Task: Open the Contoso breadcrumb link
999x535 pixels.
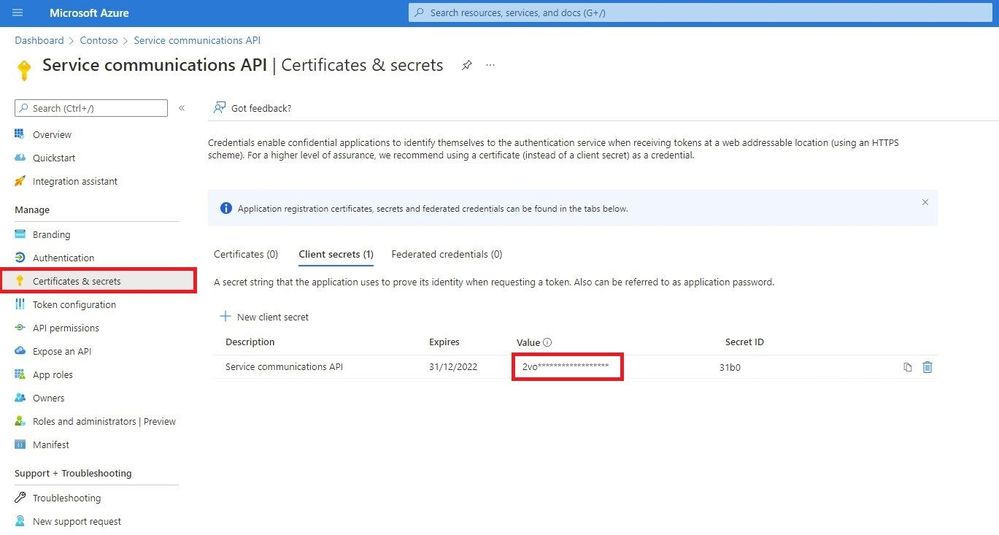Action: click(x=99, y=40)
